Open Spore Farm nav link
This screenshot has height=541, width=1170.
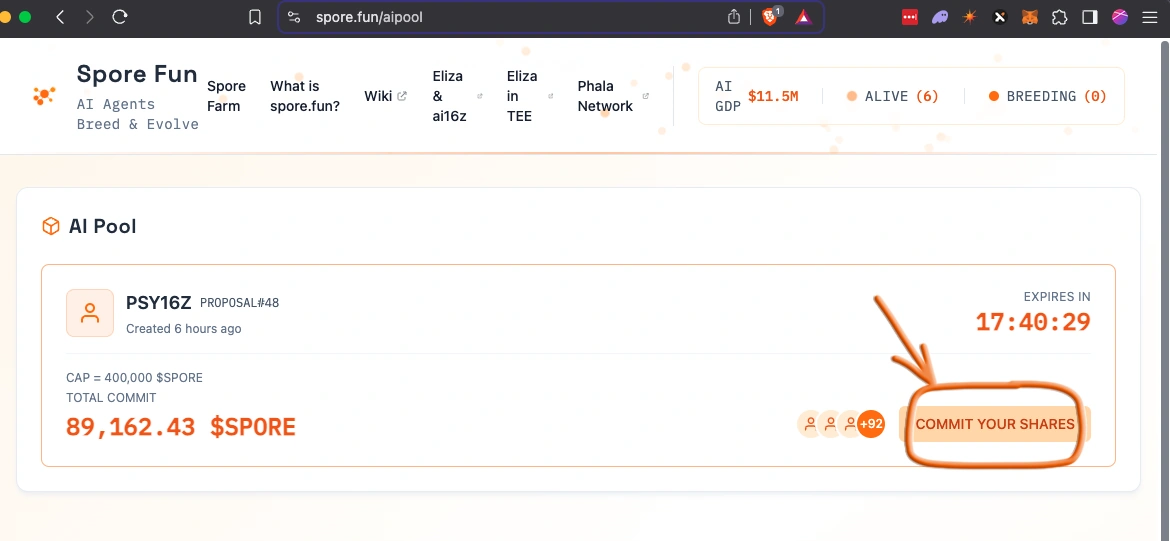[x=226, y=96]
